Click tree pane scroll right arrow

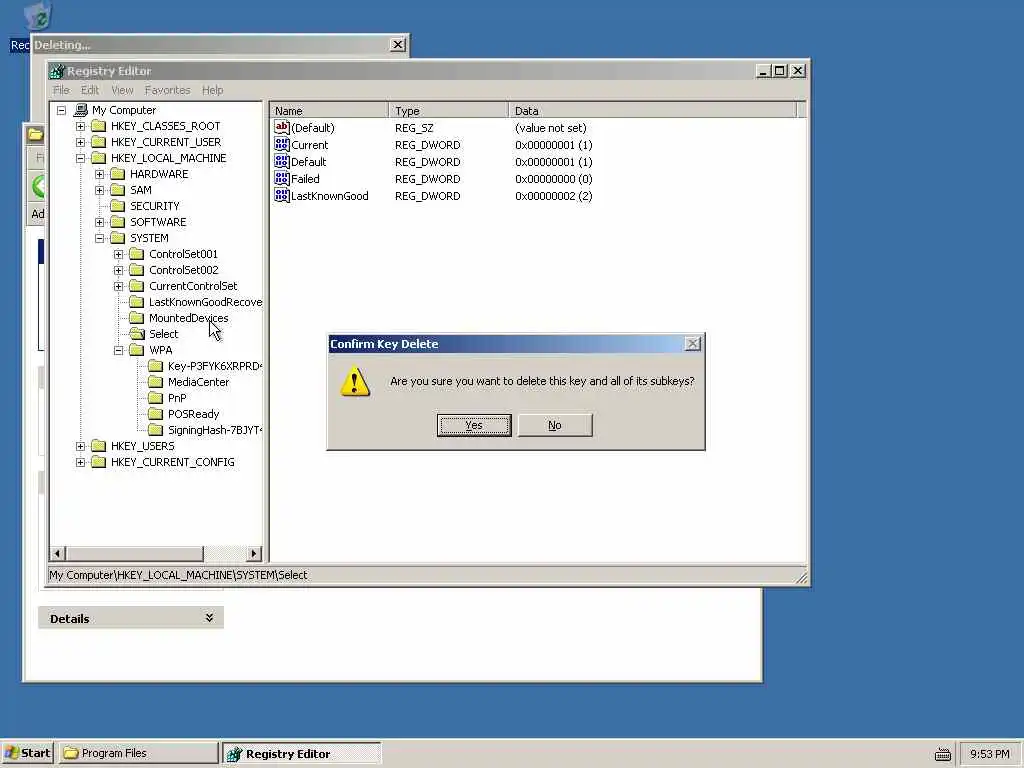pos(254,554)
